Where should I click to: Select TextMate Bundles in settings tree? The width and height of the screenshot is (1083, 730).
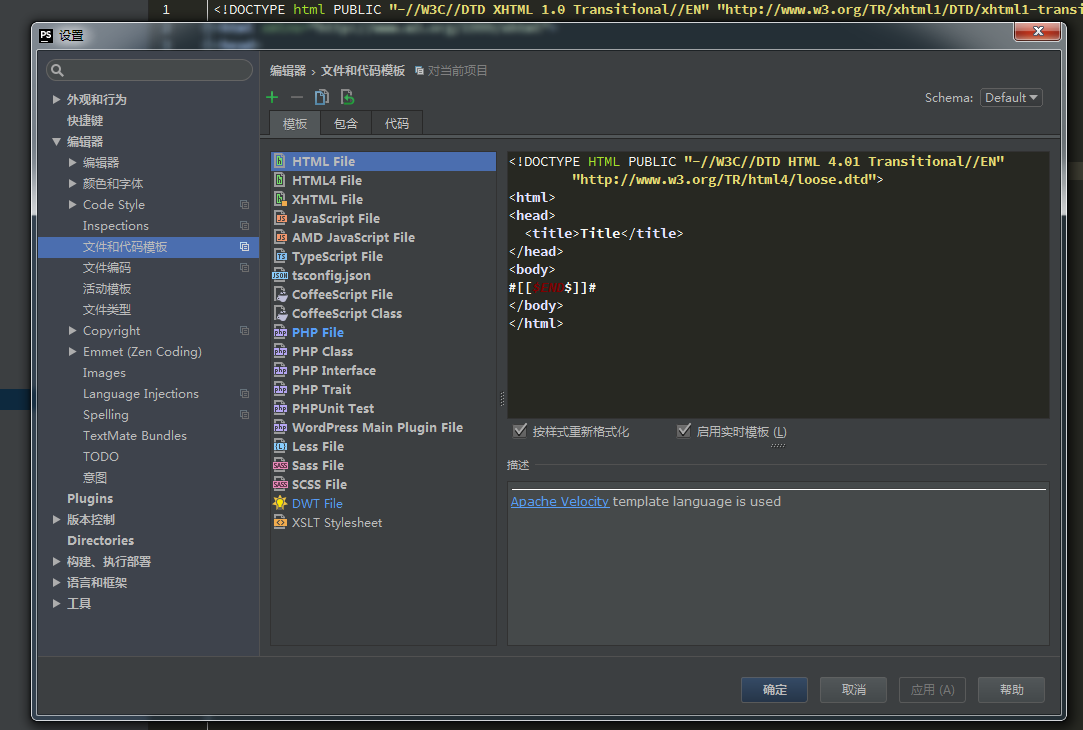coord(135,436)
